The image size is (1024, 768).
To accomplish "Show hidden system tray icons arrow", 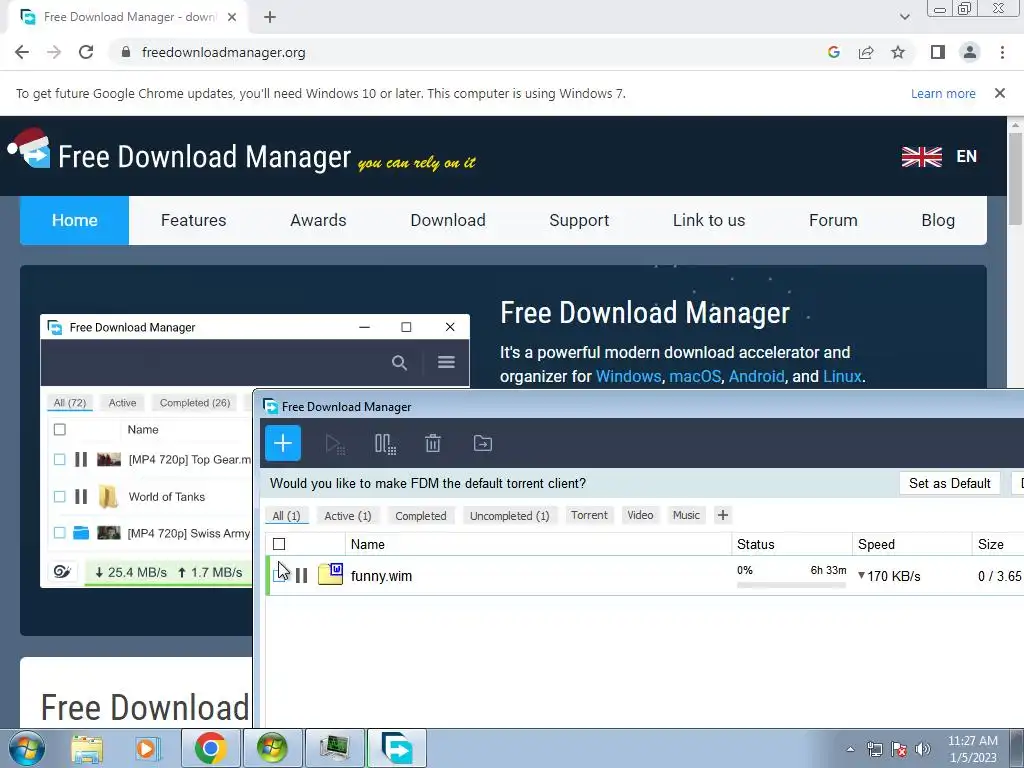I will [x=850, y=749].
